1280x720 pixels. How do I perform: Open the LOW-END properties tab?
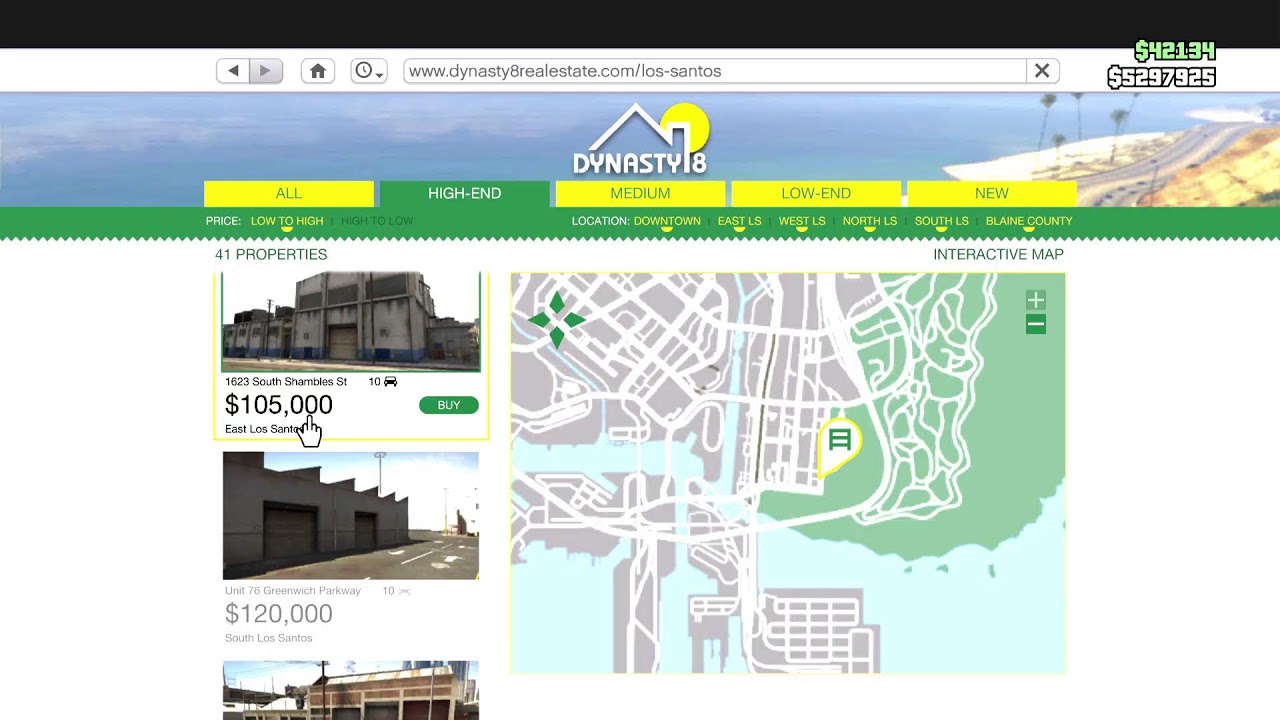(816, 193)
